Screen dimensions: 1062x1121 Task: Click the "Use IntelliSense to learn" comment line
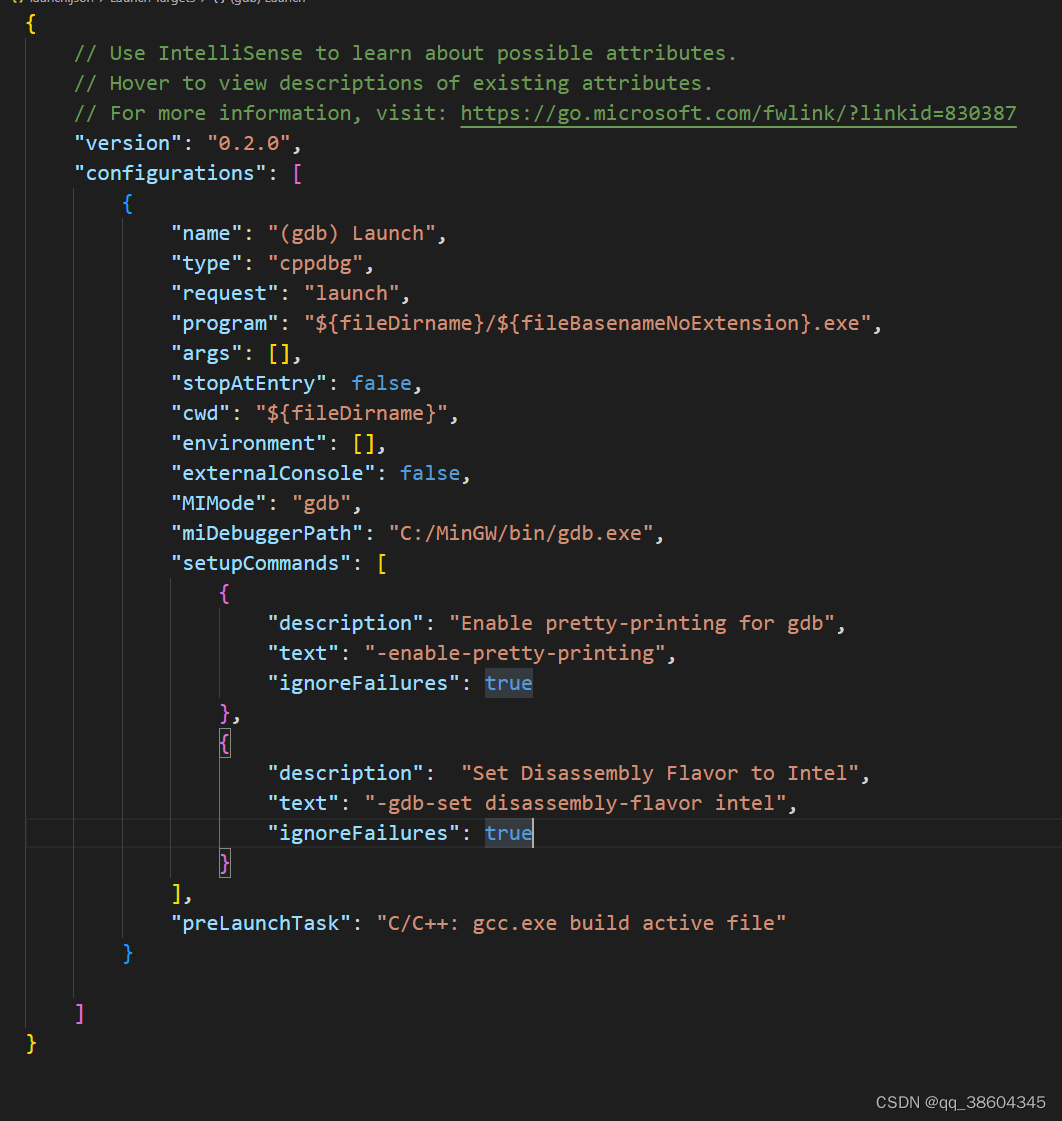[405, 54]
